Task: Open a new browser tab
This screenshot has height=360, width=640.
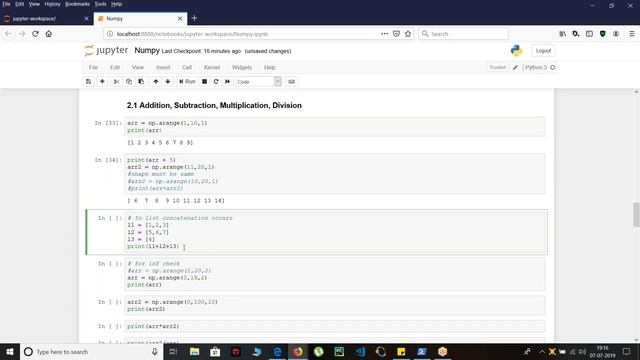Action: pos(194,18)
